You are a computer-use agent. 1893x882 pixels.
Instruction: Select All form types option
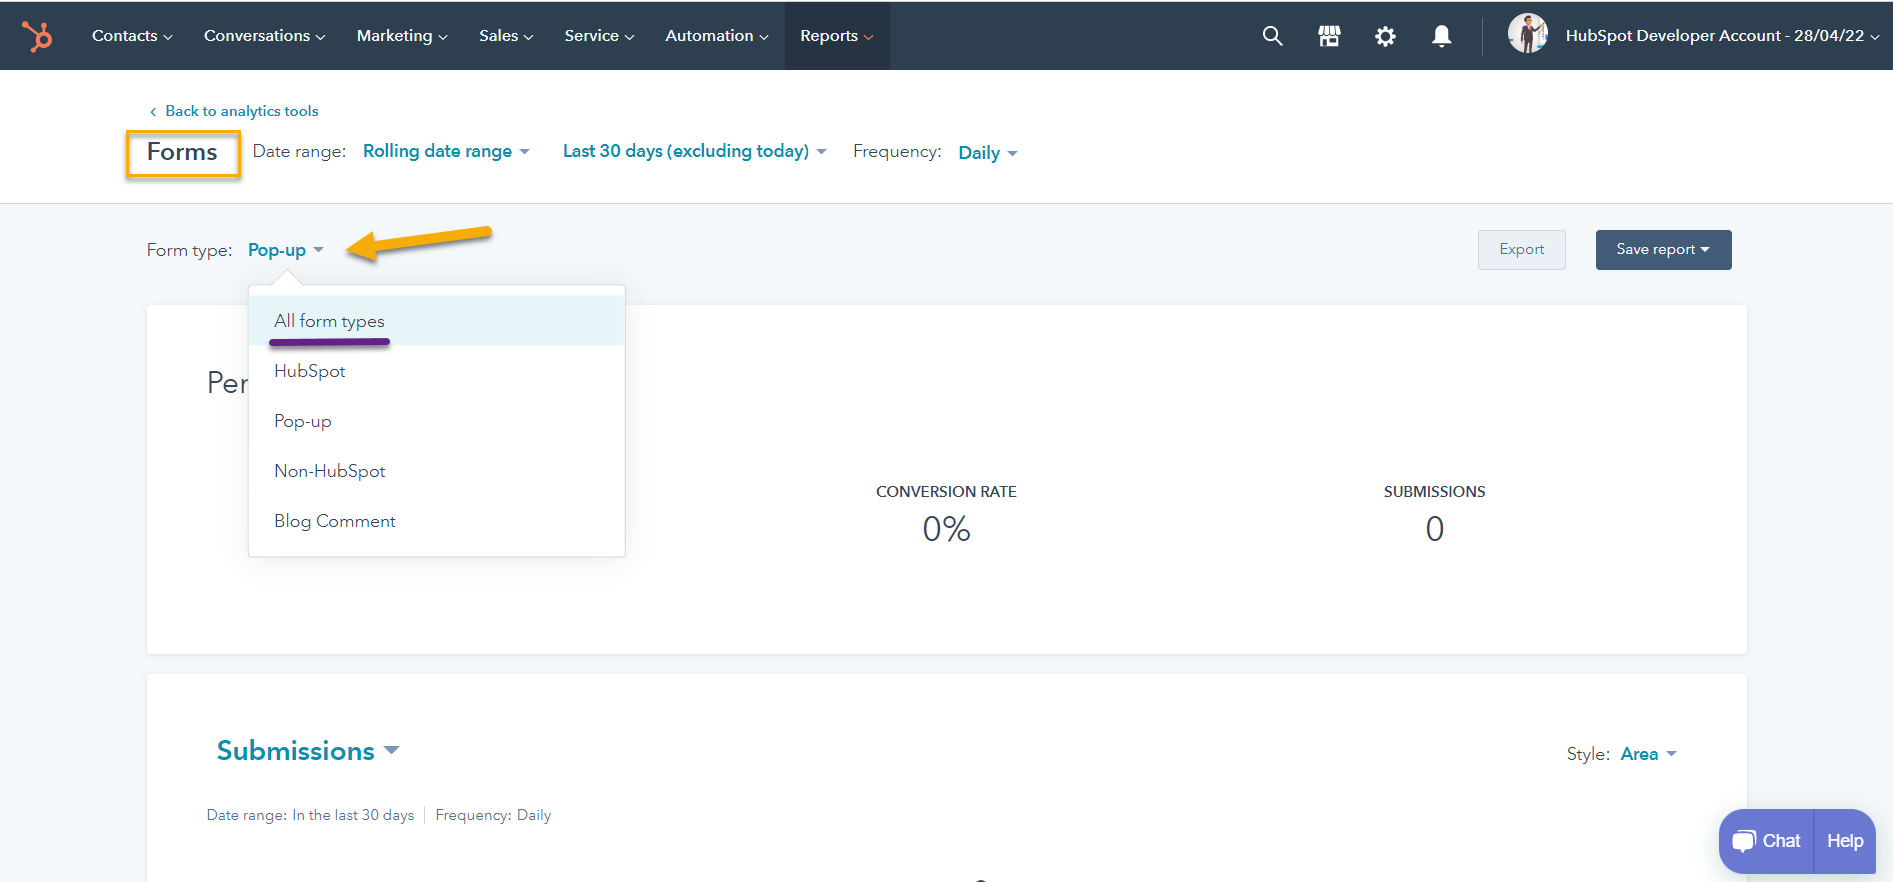[x=437, y=321]
